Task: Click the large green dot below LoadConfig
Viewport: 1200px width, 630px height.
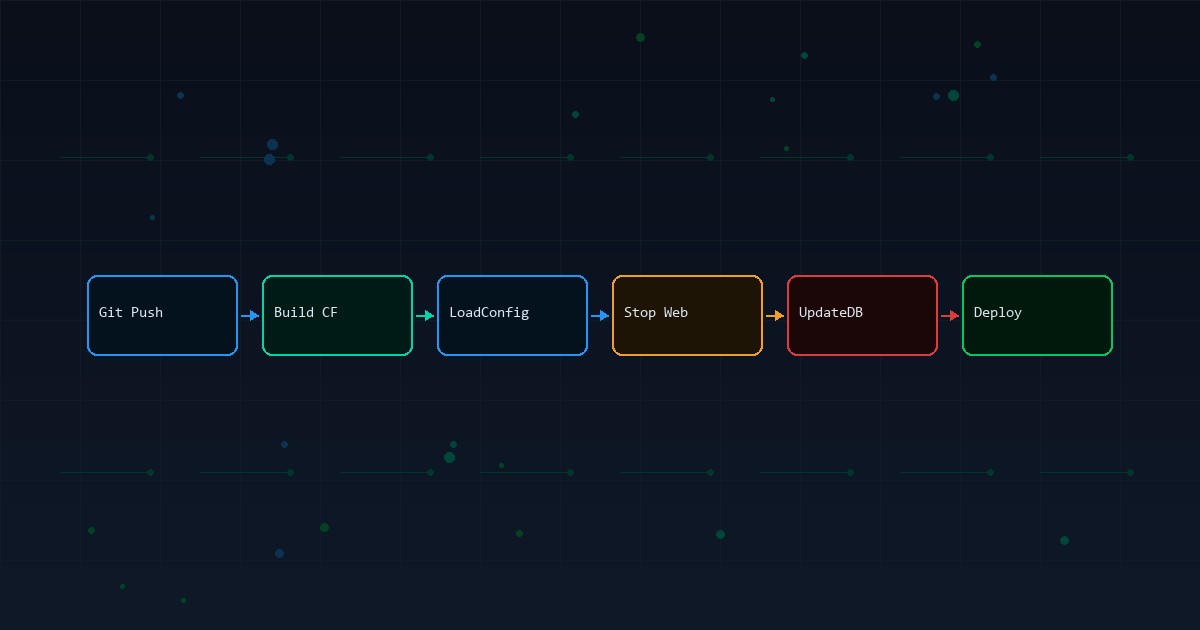Action: [449, 457]
